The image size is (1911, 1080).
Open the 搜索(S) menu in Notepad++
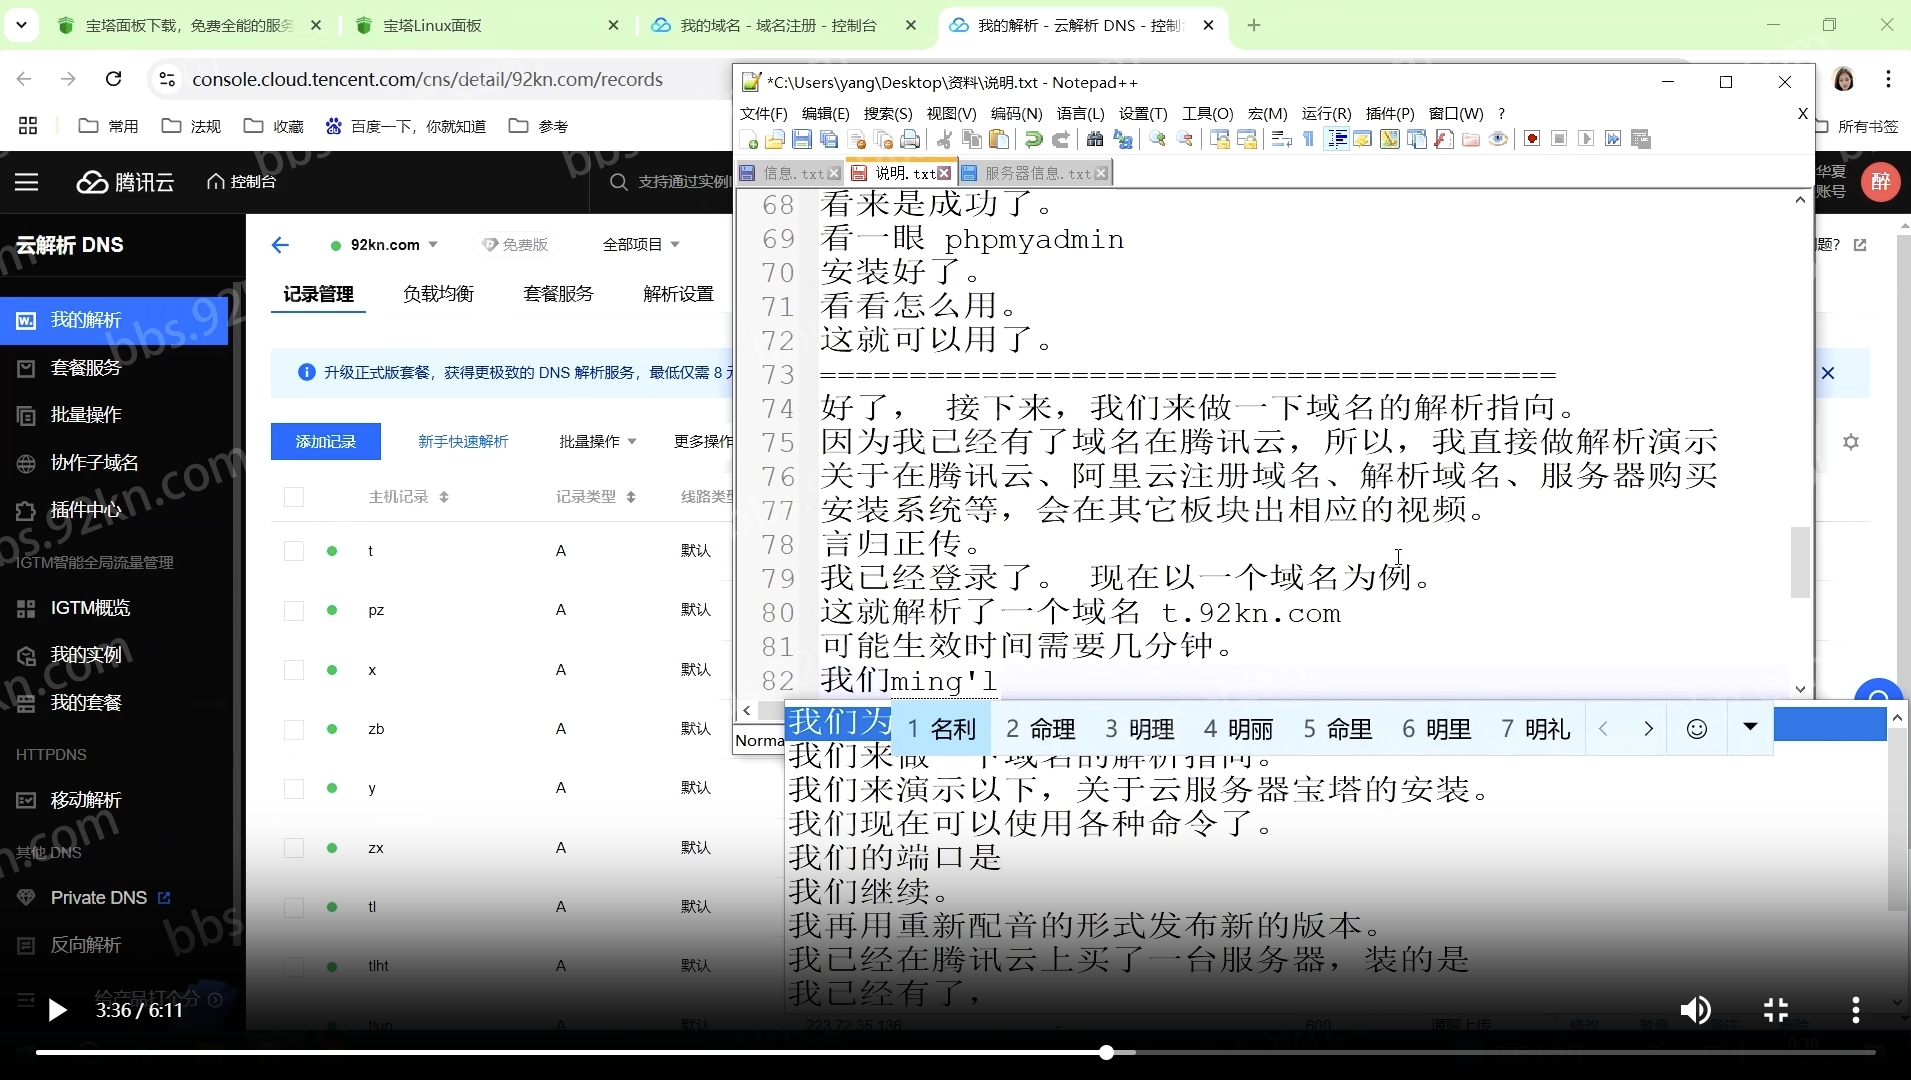coord(888,114)
